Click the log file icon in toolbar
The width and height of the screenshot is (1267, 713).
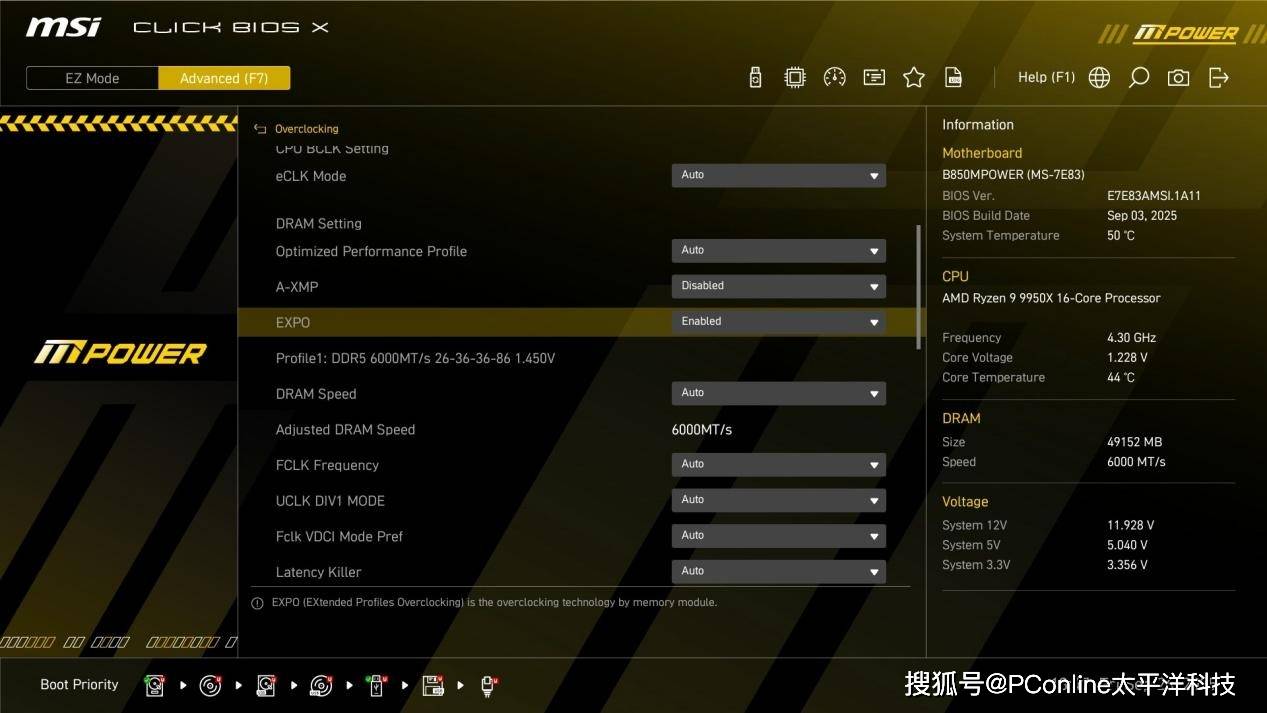click(954, 77)
